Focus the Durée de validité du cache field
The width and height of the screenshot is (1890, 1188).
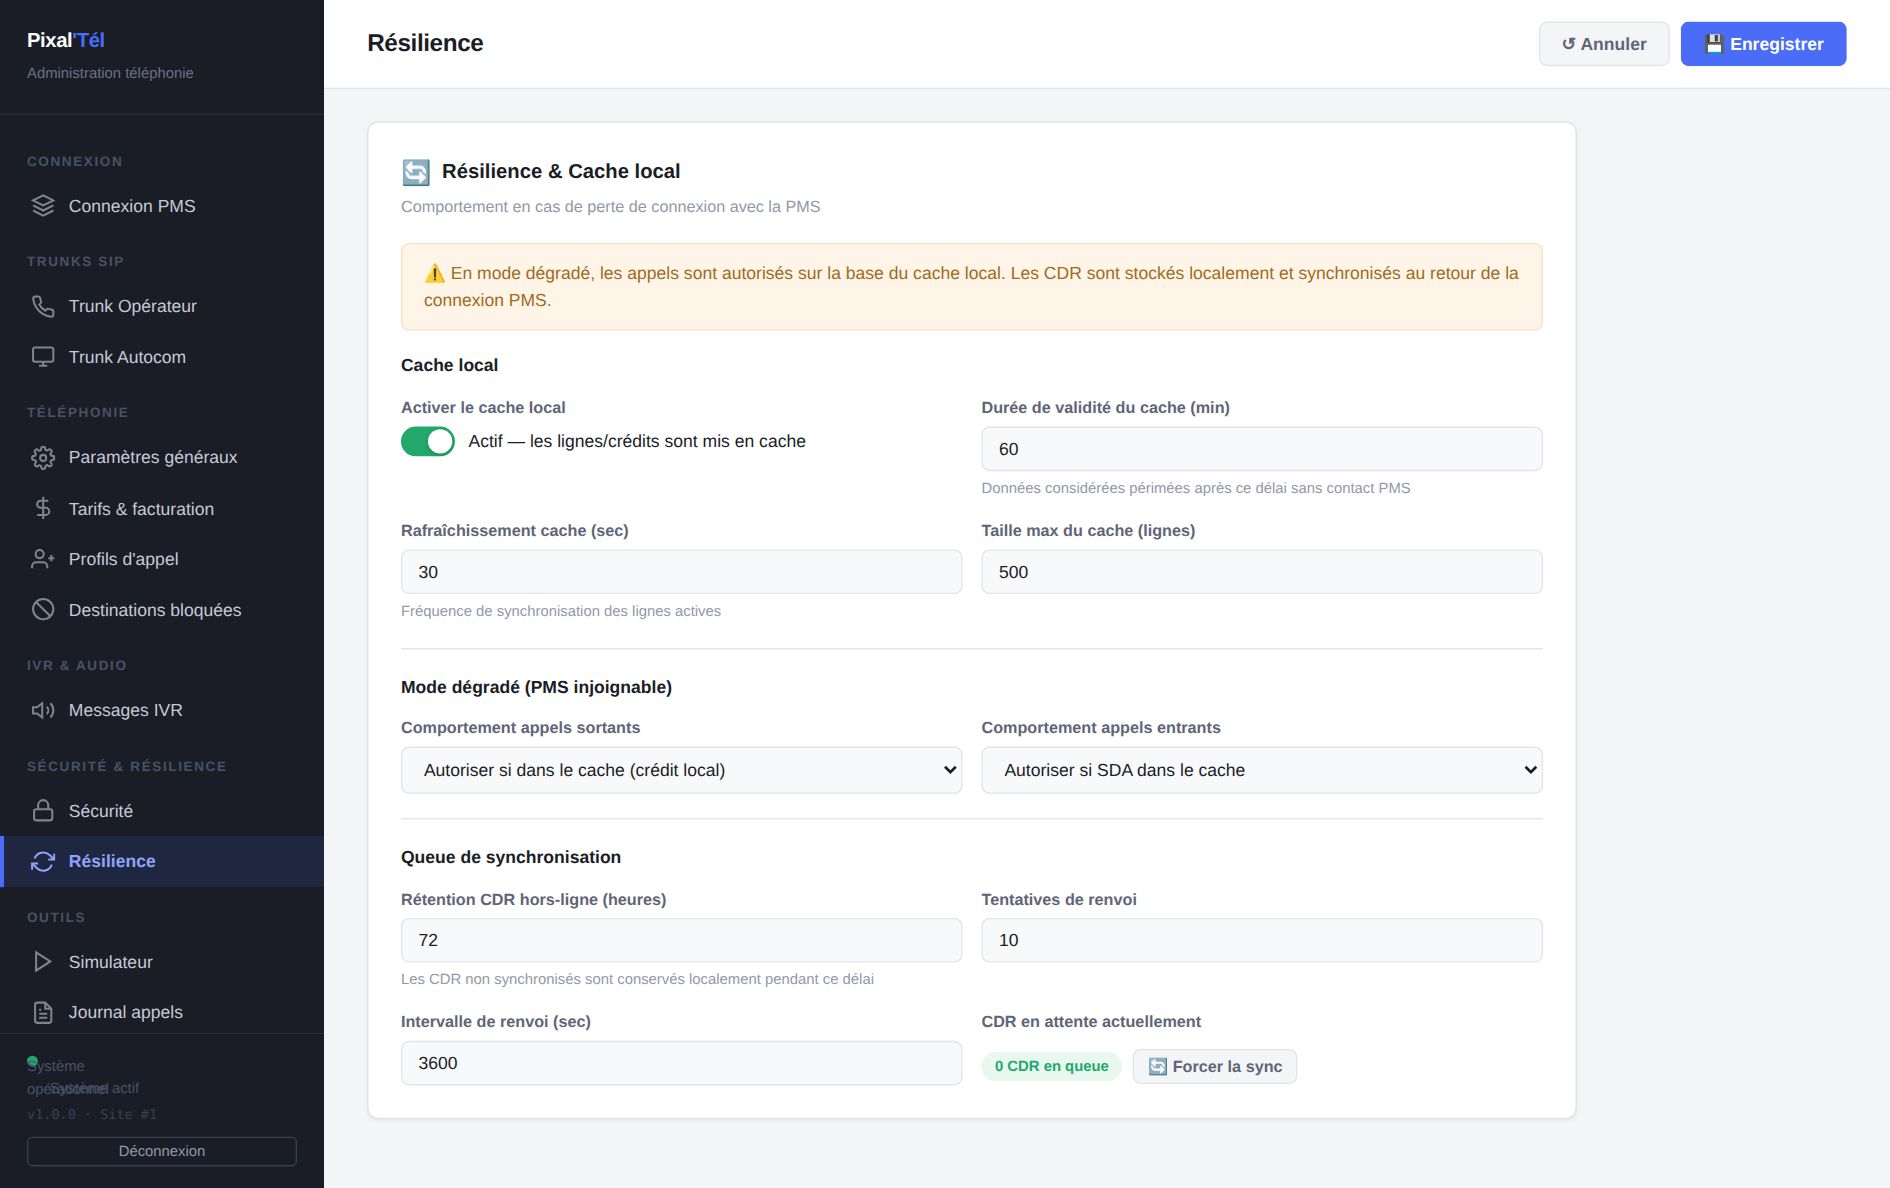click(1261, 449)
